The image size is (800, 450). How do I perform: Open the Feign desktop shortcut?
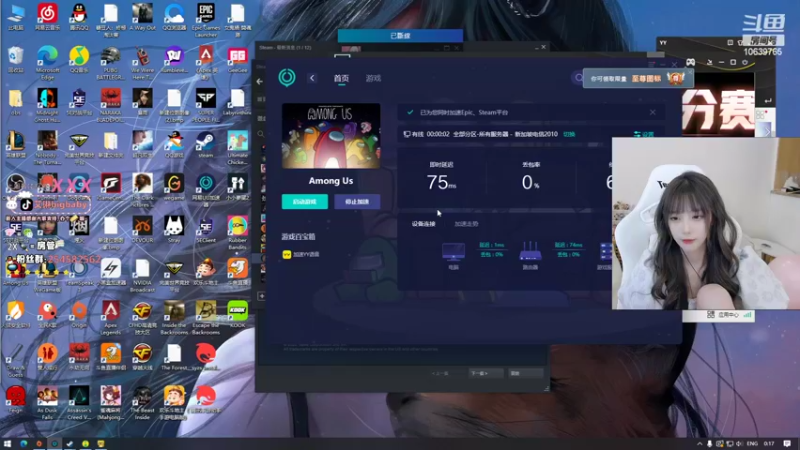coord(16,399)
